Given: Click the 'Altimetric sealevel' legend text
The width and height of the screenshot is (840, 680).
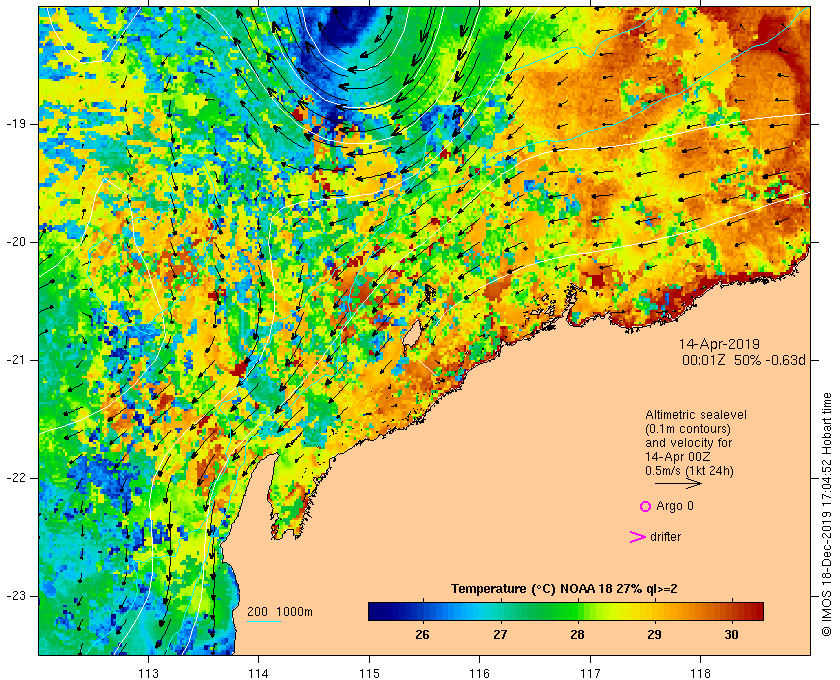Looking at the screenshot, I should click(x=695, y=415).
